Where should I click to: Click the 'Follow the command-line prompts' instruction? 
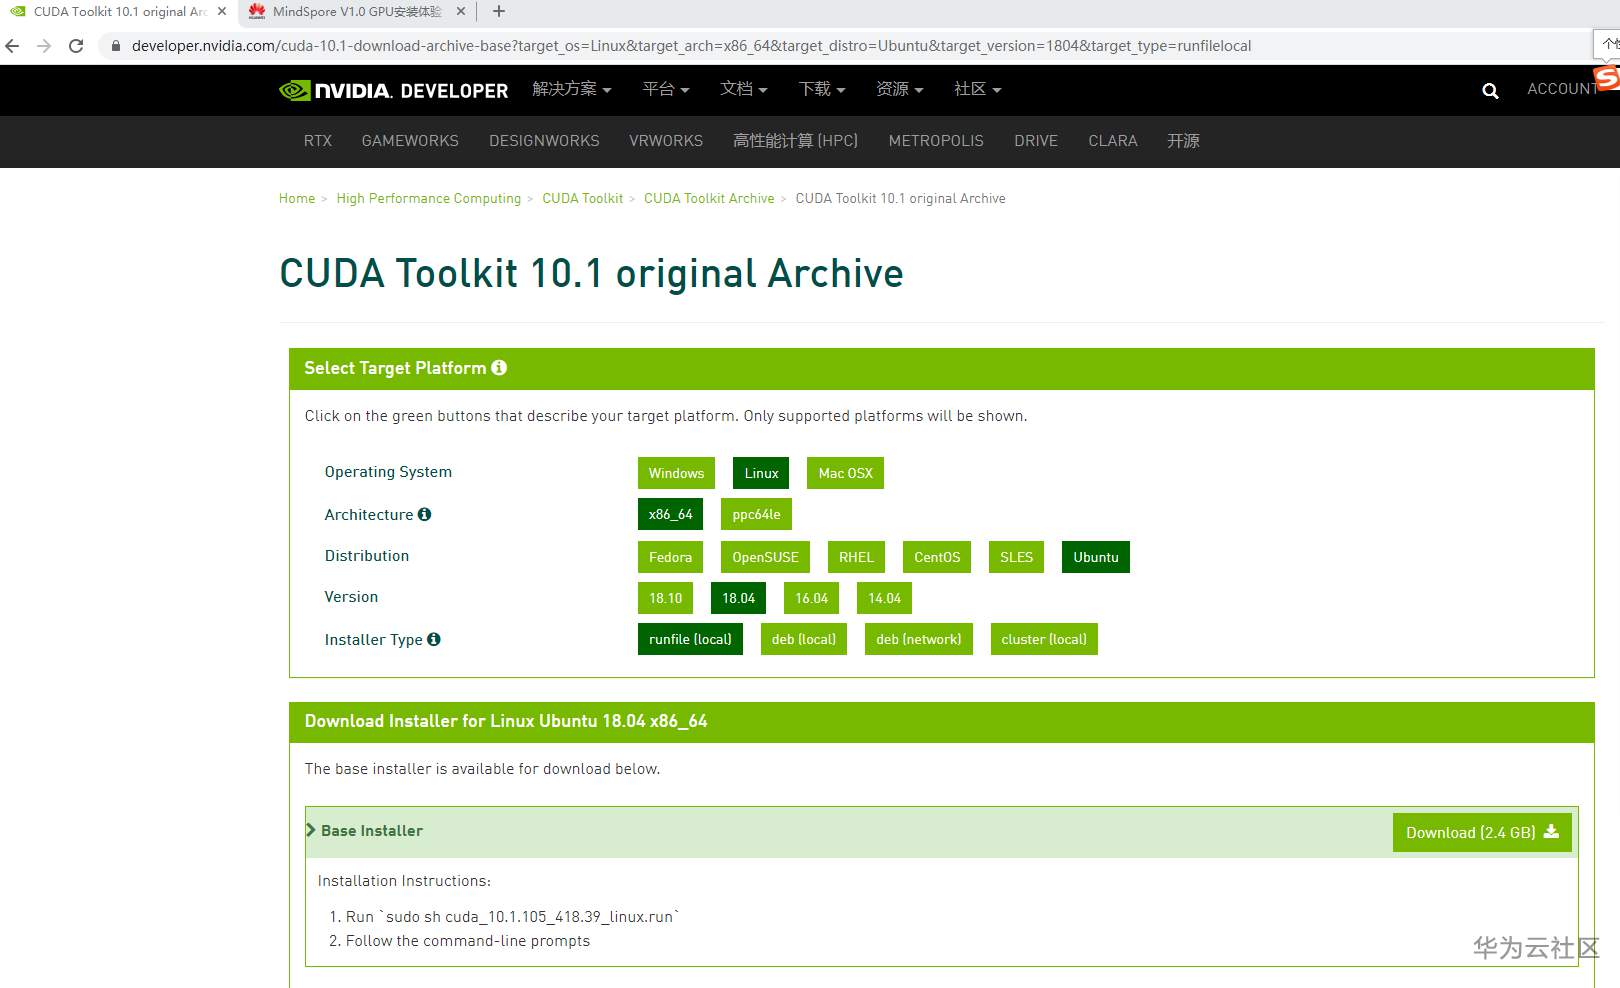point(468,941)
